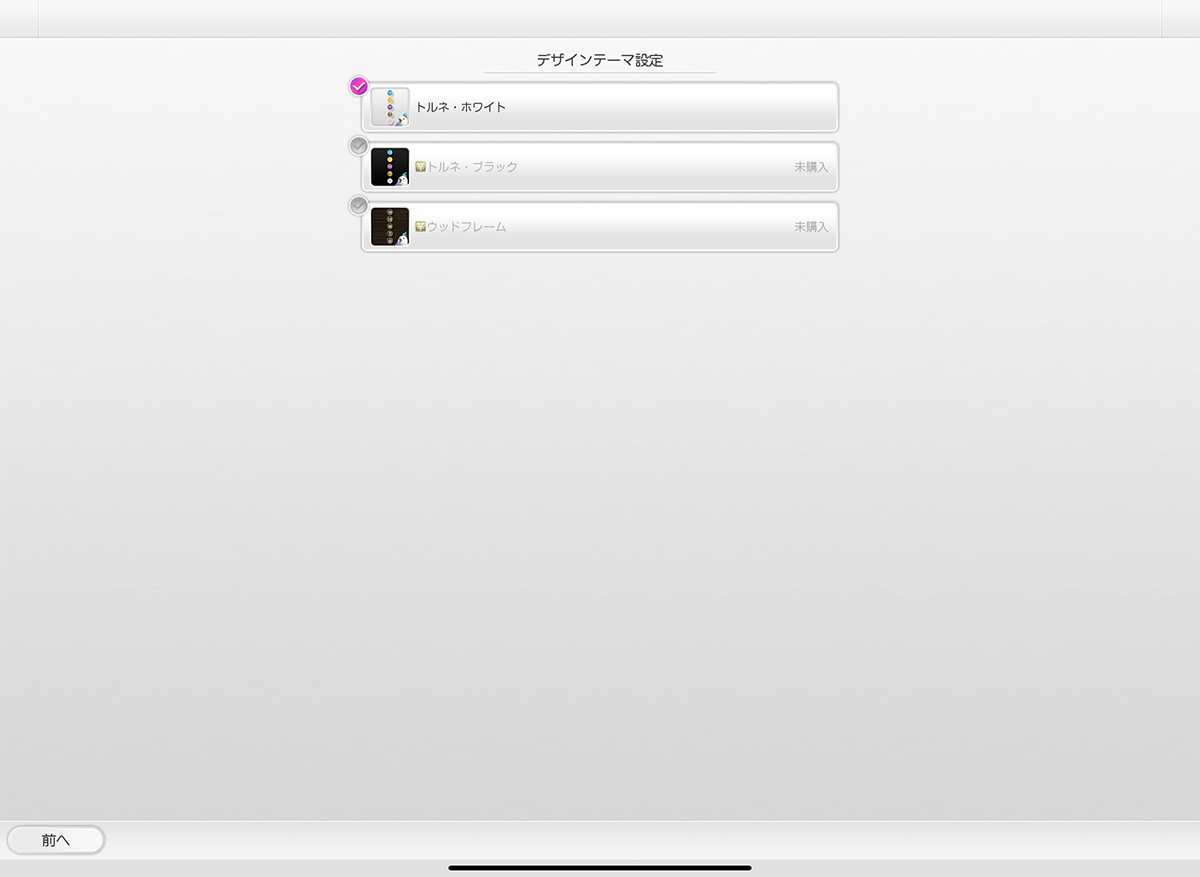Tap the pink checkmark on トルネ・ホワイト
Screen dimensions: 1200x877
358,86
